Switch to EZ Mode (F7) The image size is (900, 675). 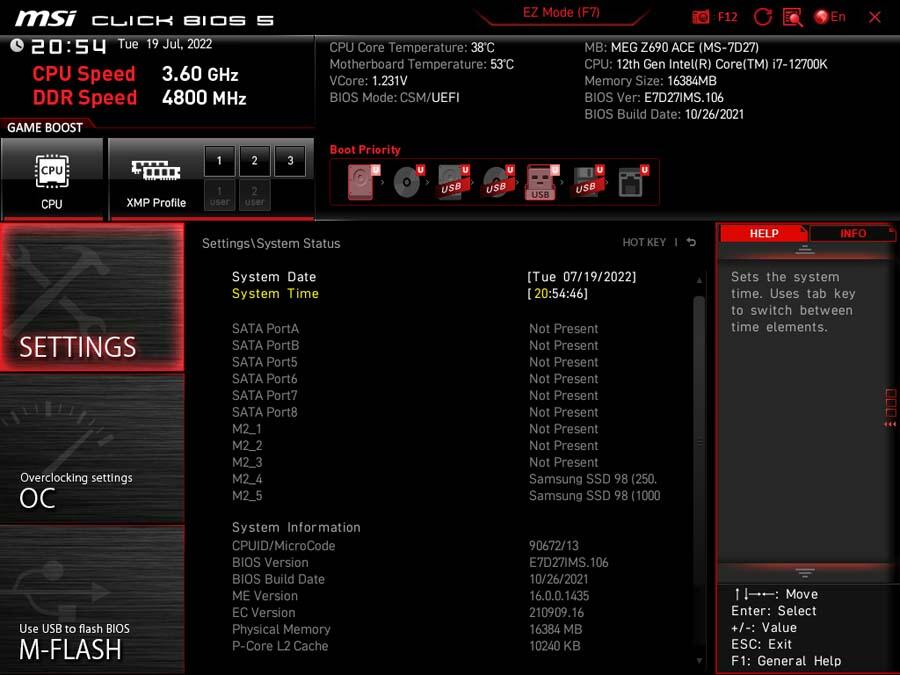tap(561, 13)
